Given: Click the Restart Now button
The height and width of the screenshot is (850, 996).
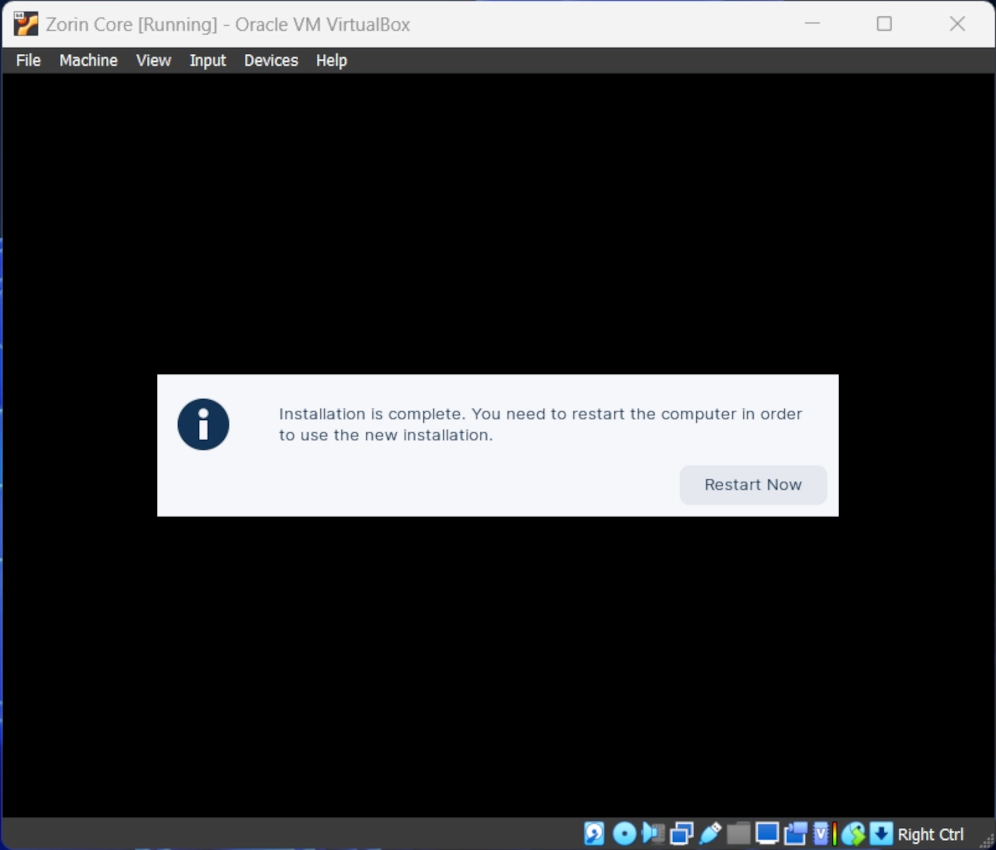Looking at the screenshot, I should [753, 485].
